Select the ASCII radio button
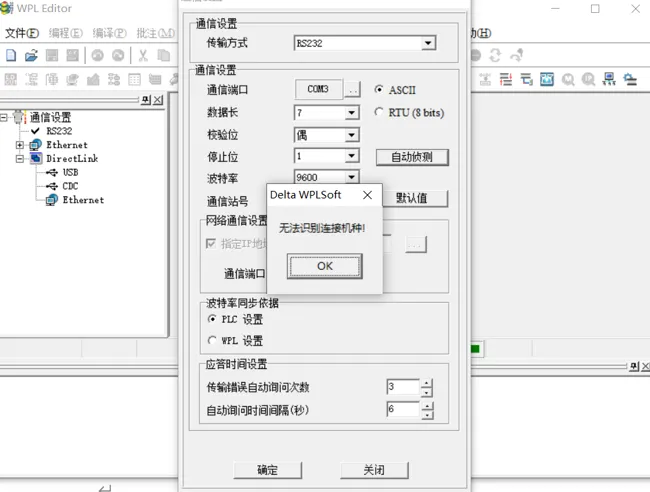Screen dimensions: 650x492 (x=378, y=90)
